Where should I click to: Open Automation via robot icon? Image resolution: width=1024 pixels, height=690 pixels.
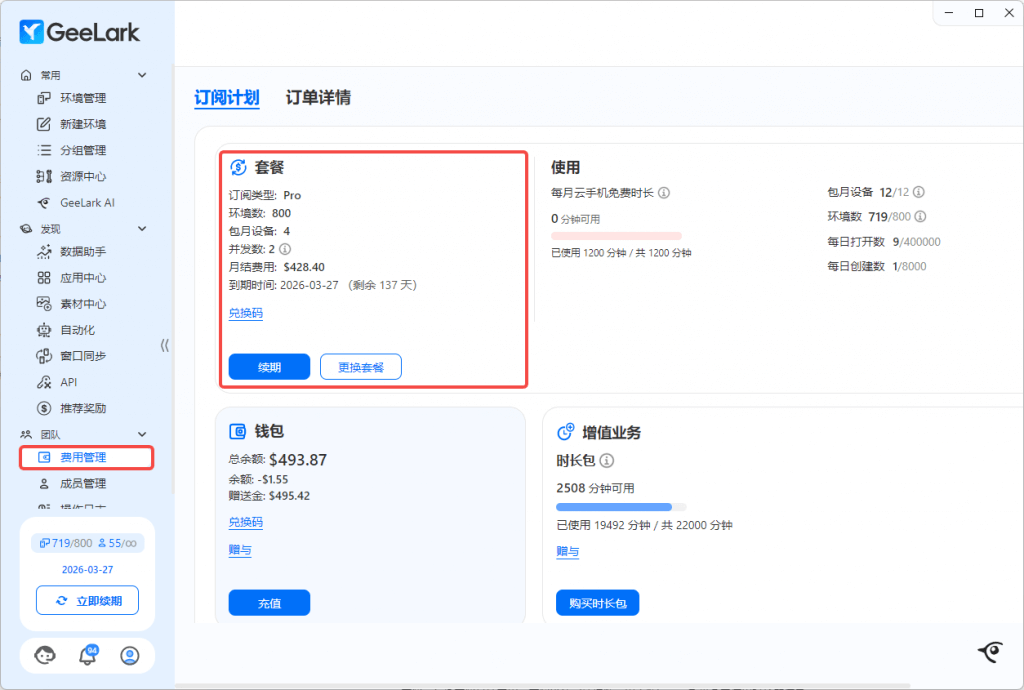[x=44, y=330]
